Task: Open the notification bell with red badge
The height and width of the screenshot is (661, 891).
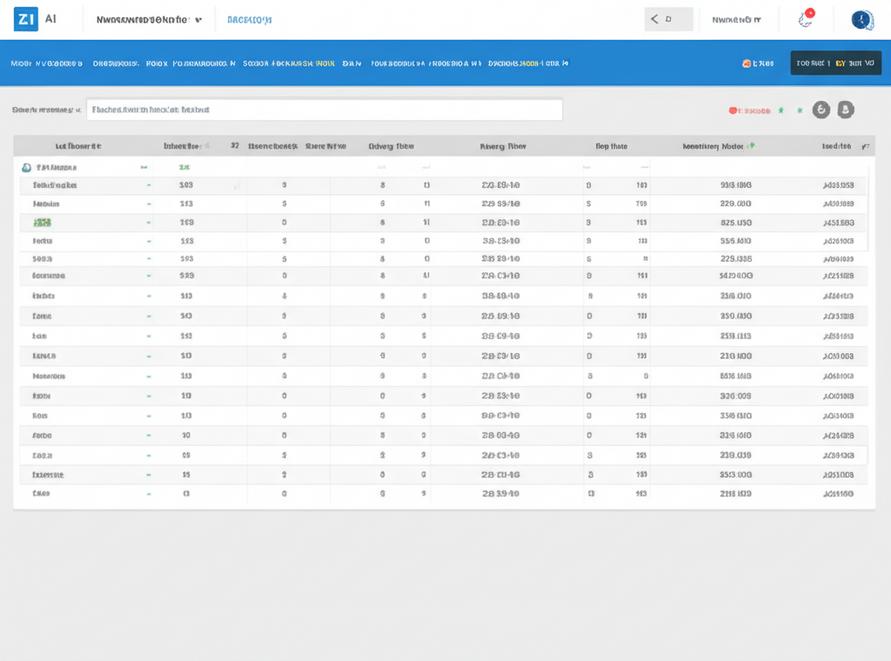Action: pos(806,19)
